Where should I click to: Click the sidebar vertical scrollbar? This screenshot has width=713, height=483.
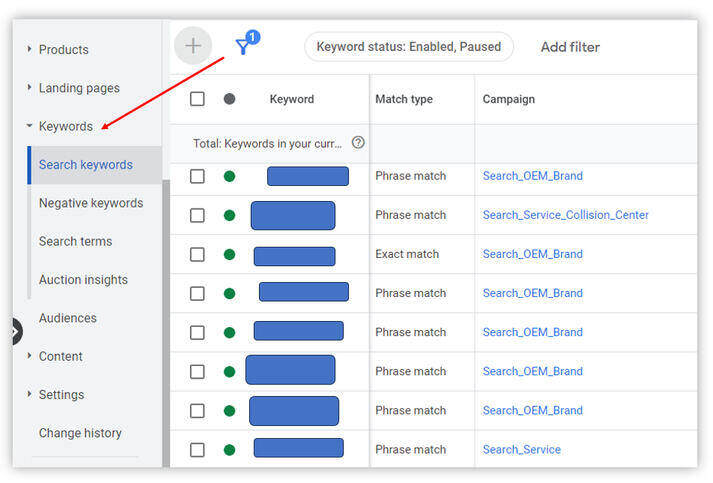[166, 323]
